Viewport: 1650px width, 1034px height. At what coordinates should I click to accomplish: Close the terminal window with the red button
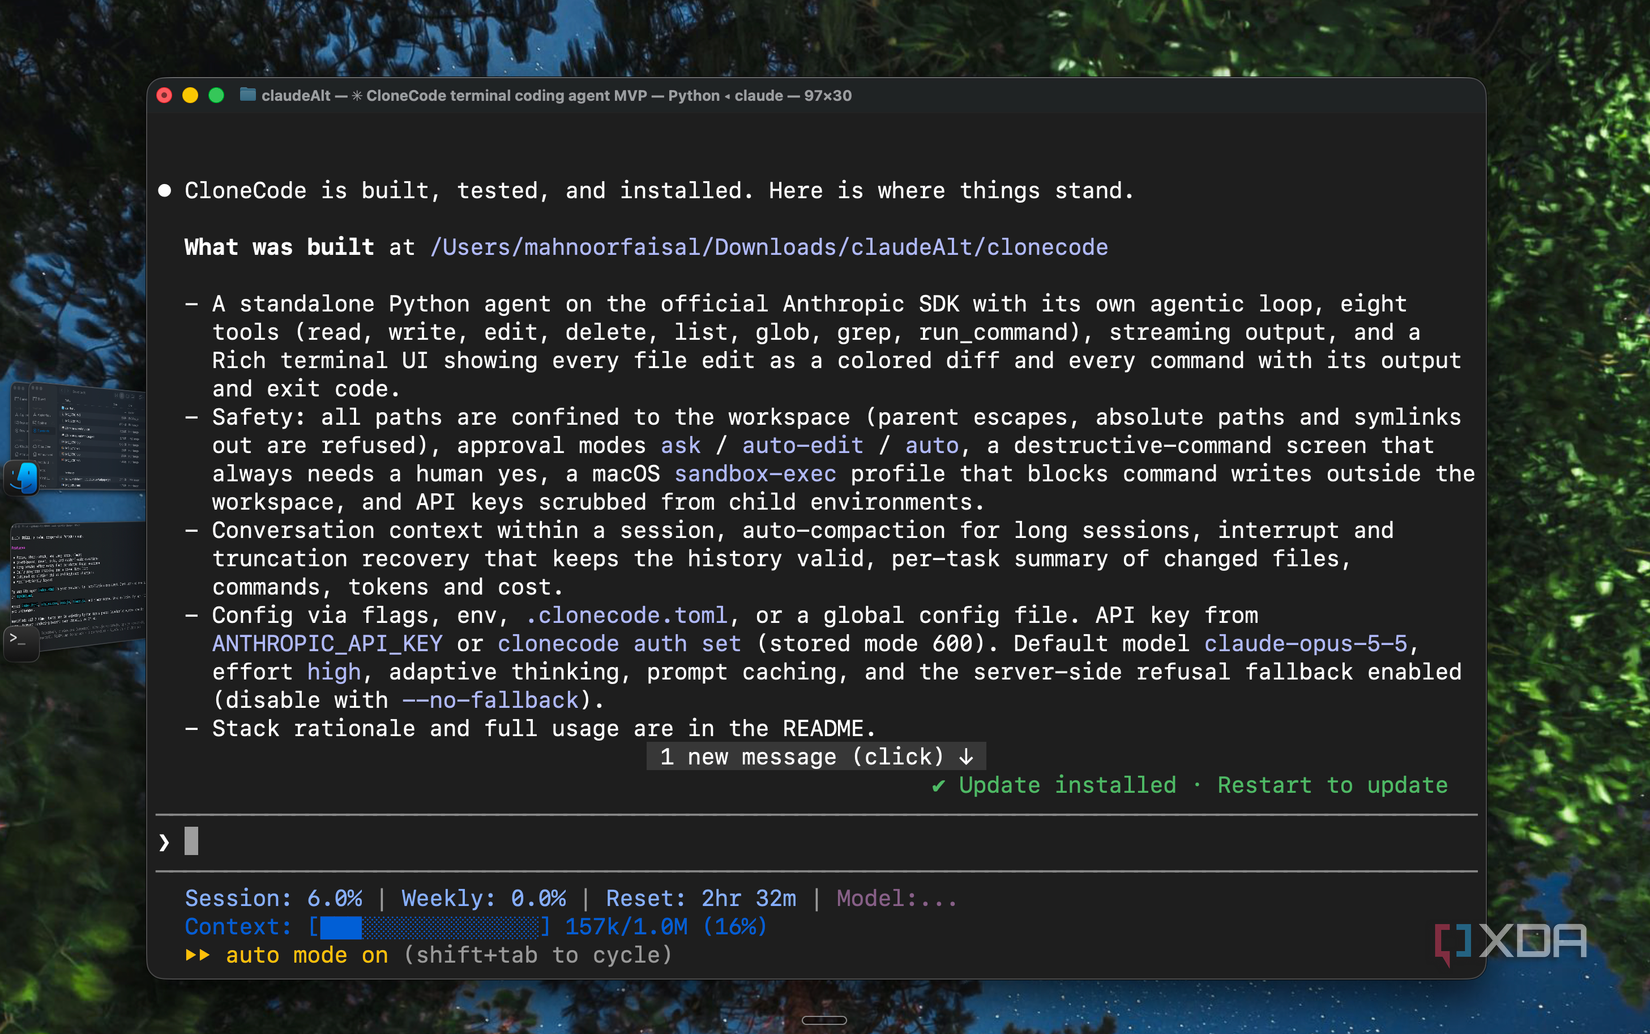165,95
